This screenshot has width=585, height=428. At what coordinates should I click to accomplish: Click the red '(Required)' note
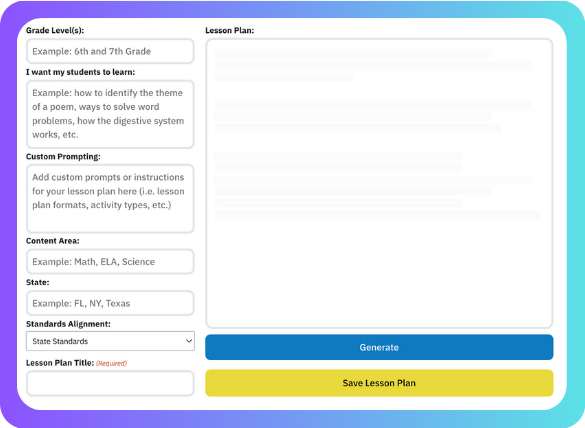pyautogui.click(x=112, y=363)
